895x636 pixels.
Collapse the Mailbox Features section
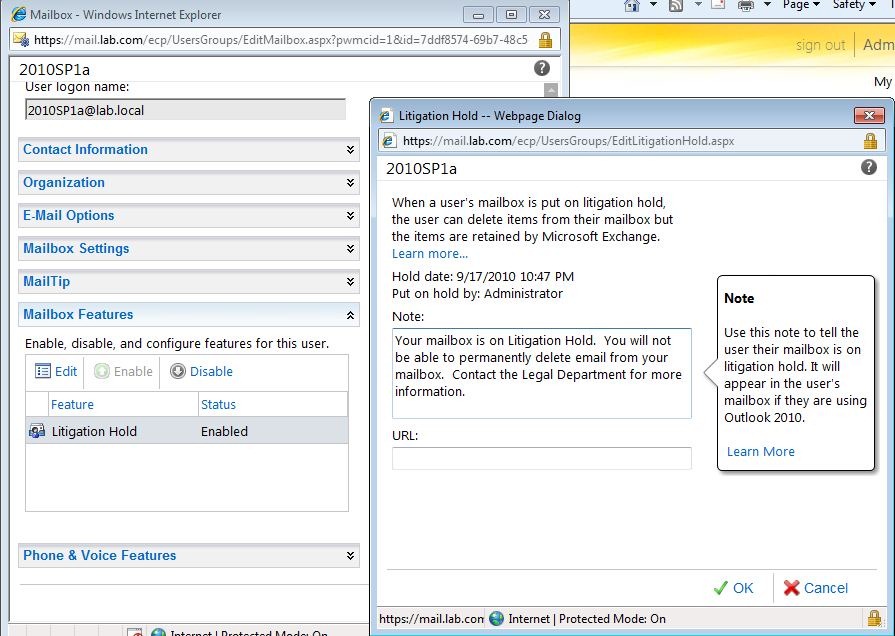coord(189,315)
